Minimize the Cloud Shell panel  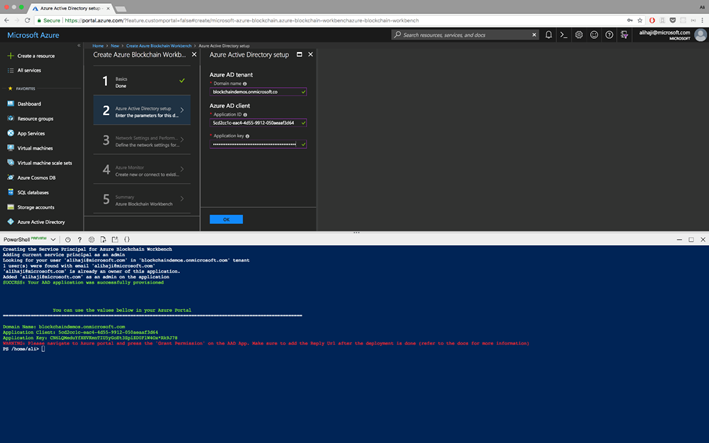click(679, 240)
